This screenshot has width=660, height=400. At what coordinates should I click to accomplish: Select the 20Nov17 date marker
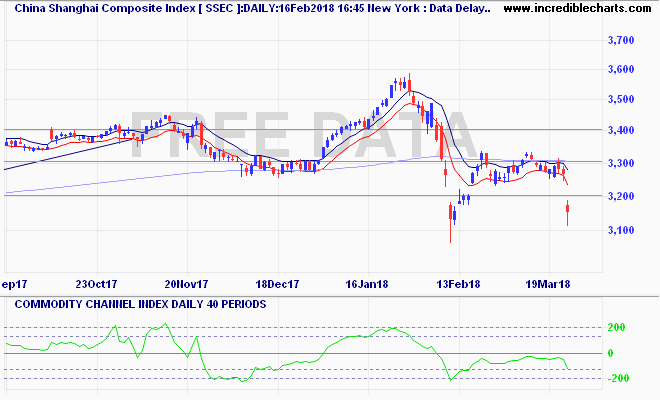click(185, 283)
